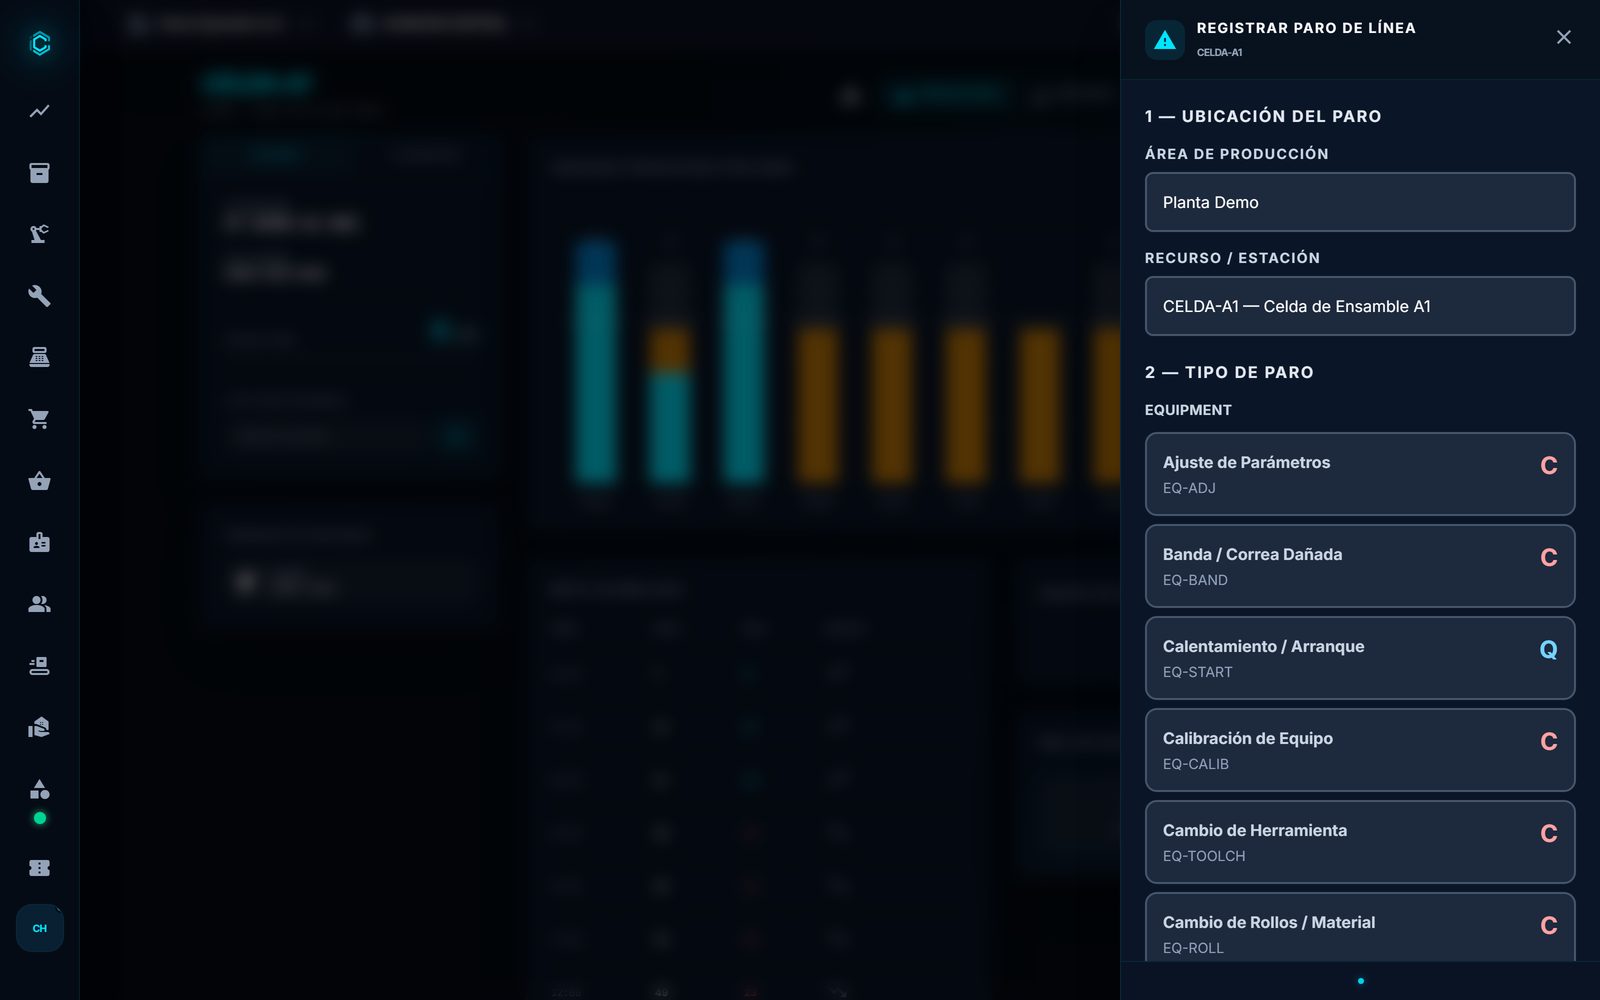This screenshot has width=1600, height=1000.
Task: Close the Registrar Paro de Línea panel
Action: 1564,37
